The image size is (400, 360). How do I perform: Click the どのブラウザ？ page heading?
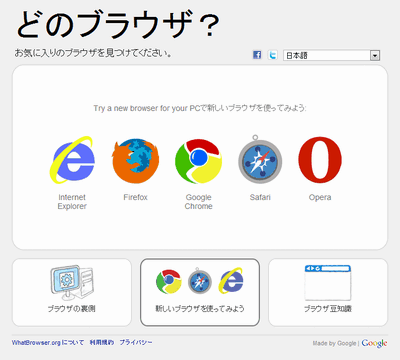pyautogui.click(x=118, y=24)
